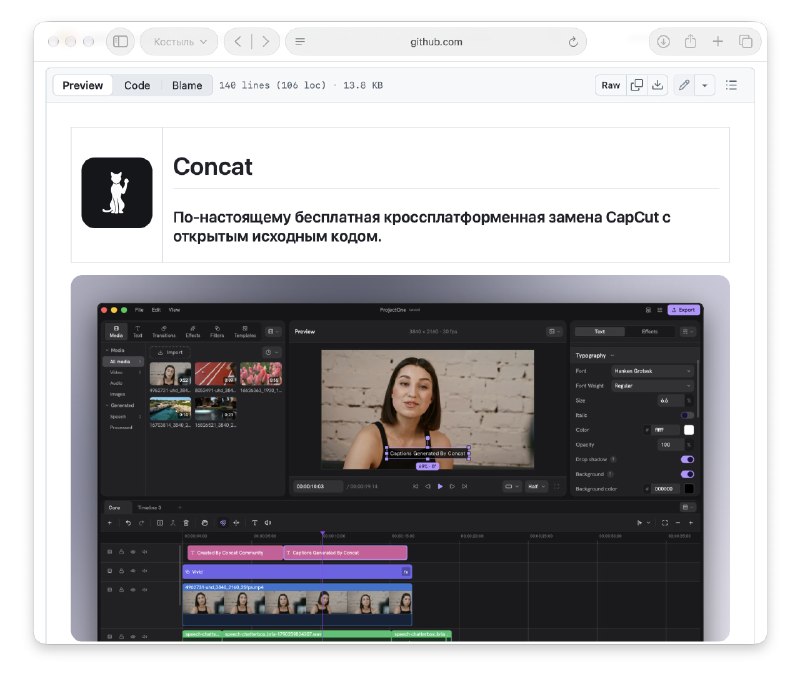Download the raw file icon
Viewport: 800px width, 676px height.
coord(658,85)
